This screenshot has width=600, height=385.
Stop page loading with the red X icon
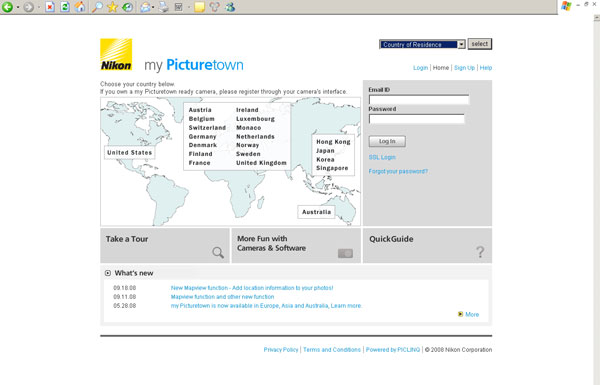(x=50, y=7)
